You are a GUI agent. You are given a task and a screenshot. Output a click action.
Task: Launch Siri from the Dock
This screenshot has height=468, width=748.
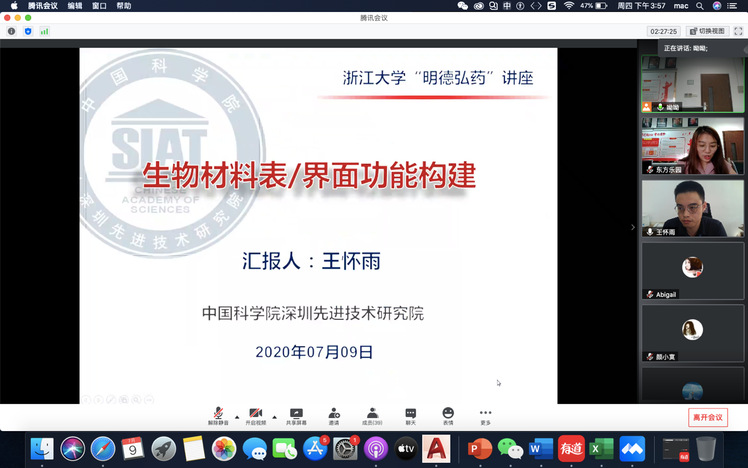(x=73, y=448)
